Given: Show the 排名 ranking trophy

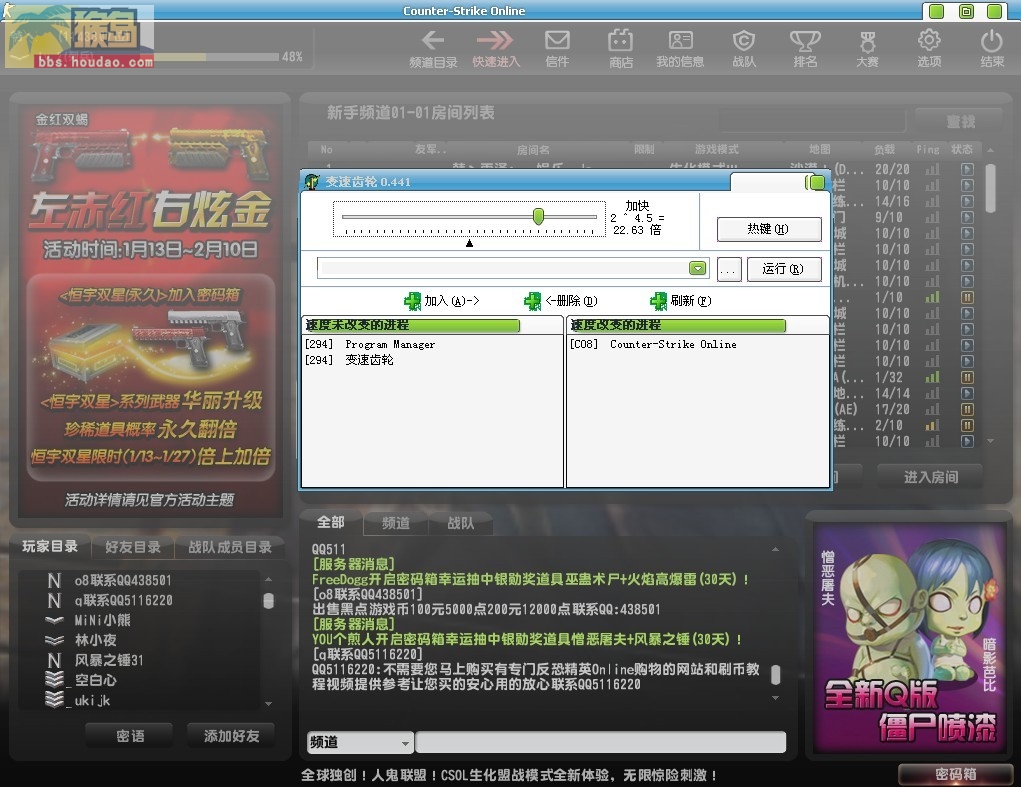Looking at the screenshot, I should pyautogui.click(x=805, y=48).
